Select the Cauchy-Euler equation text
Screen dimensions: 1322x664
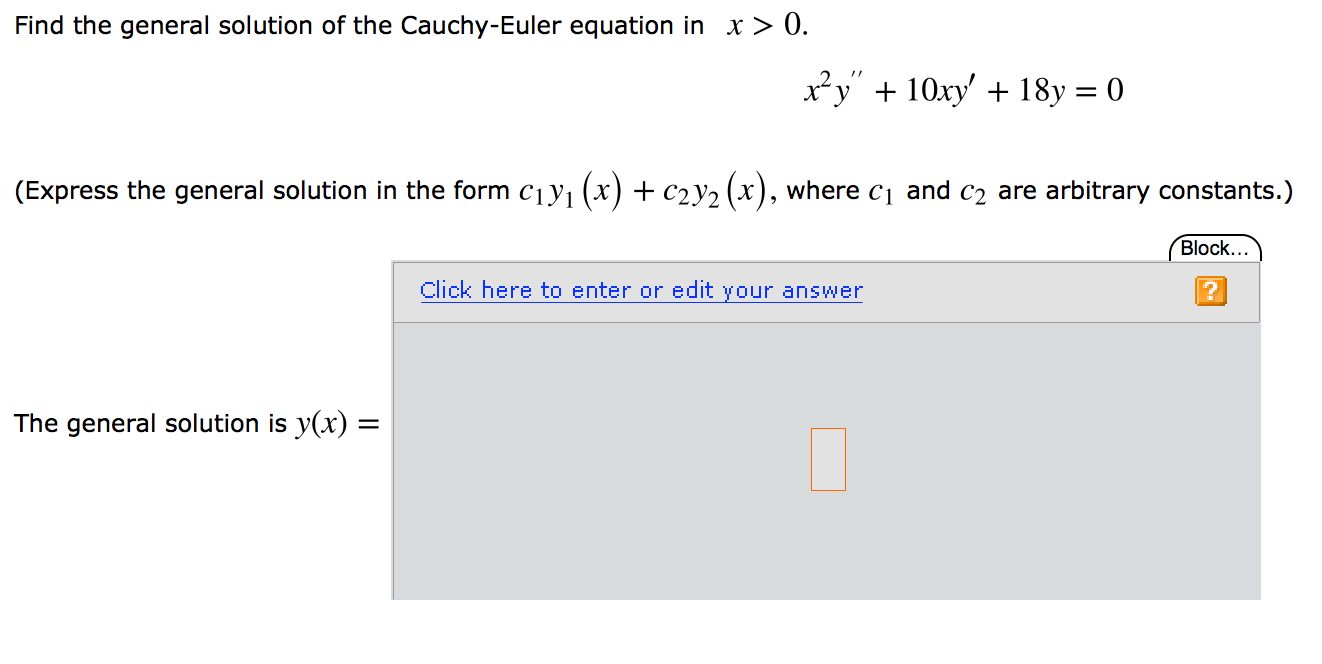963,88
